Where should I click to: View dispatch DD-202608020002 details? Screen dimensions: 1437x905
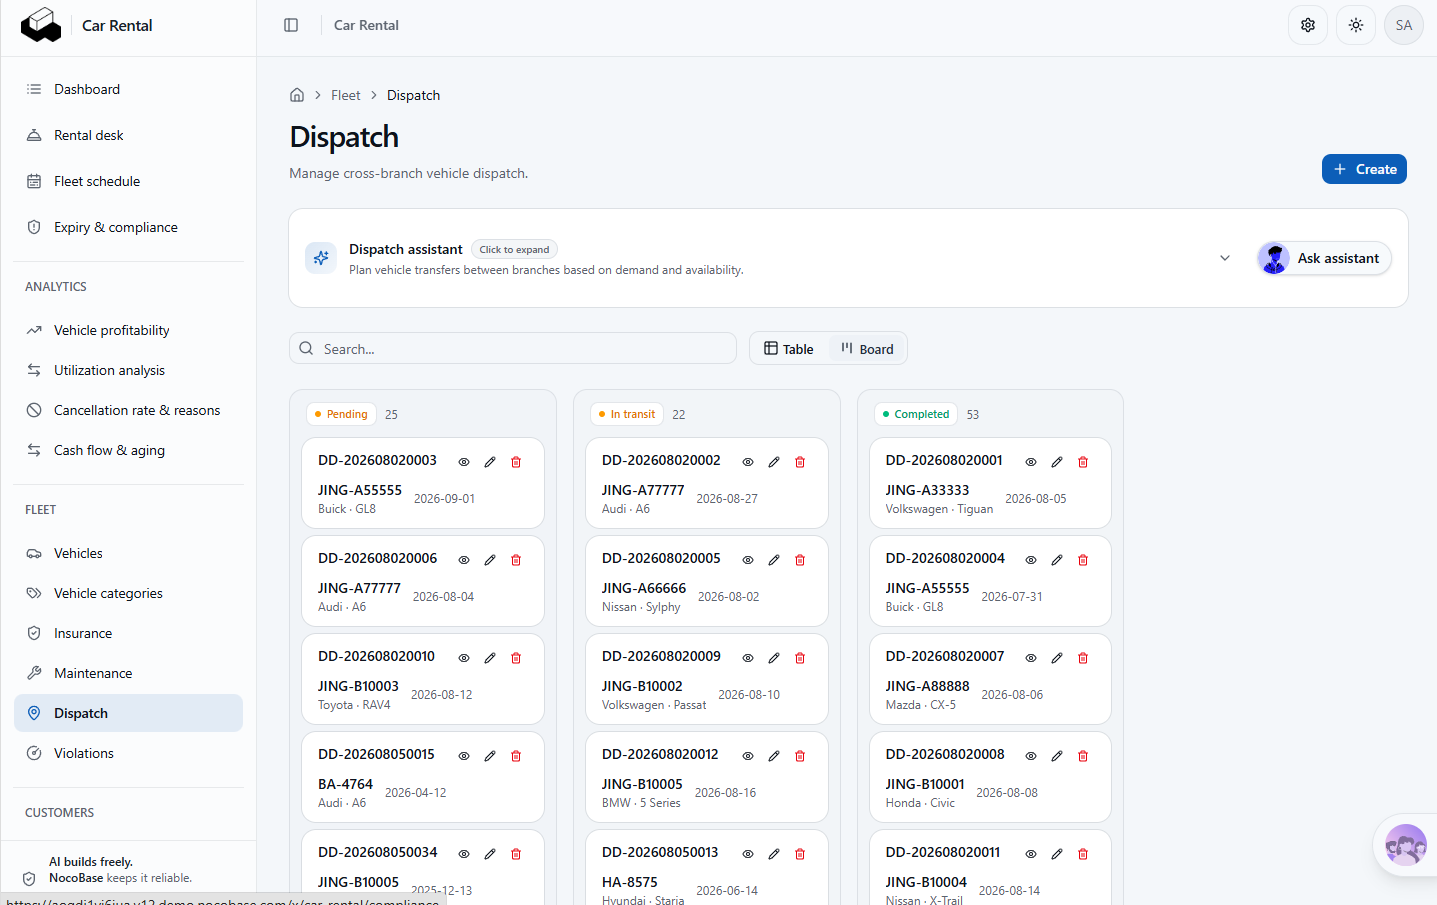click(748, 462)
